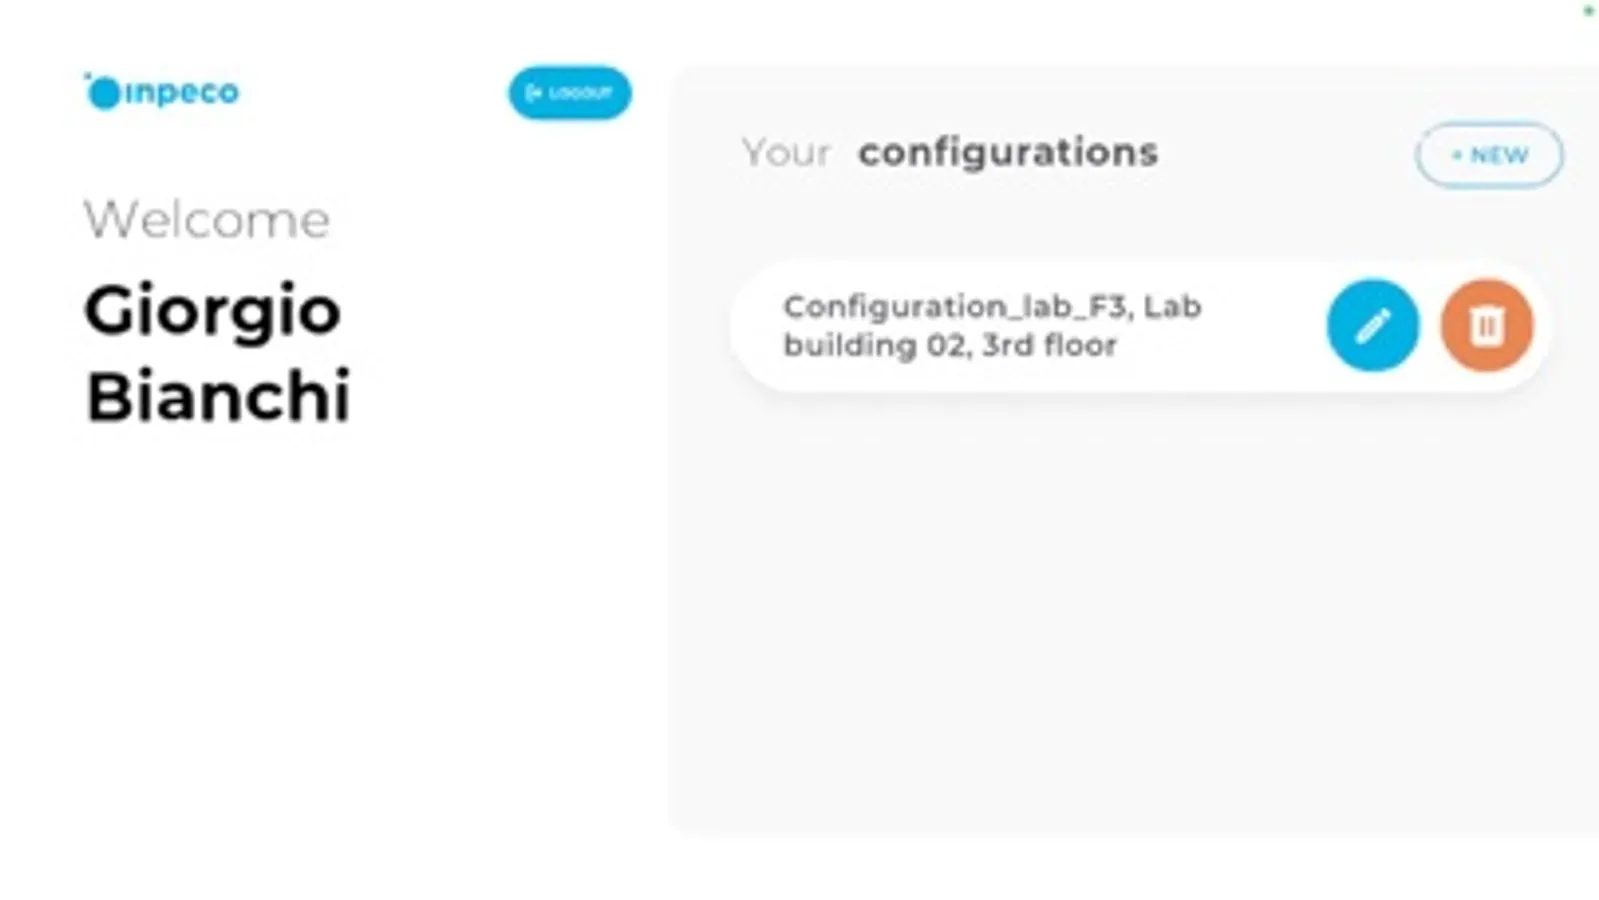Click white card space between text and edit icon
This screenshot has width=1599, height=900.
coord(1265,326)
